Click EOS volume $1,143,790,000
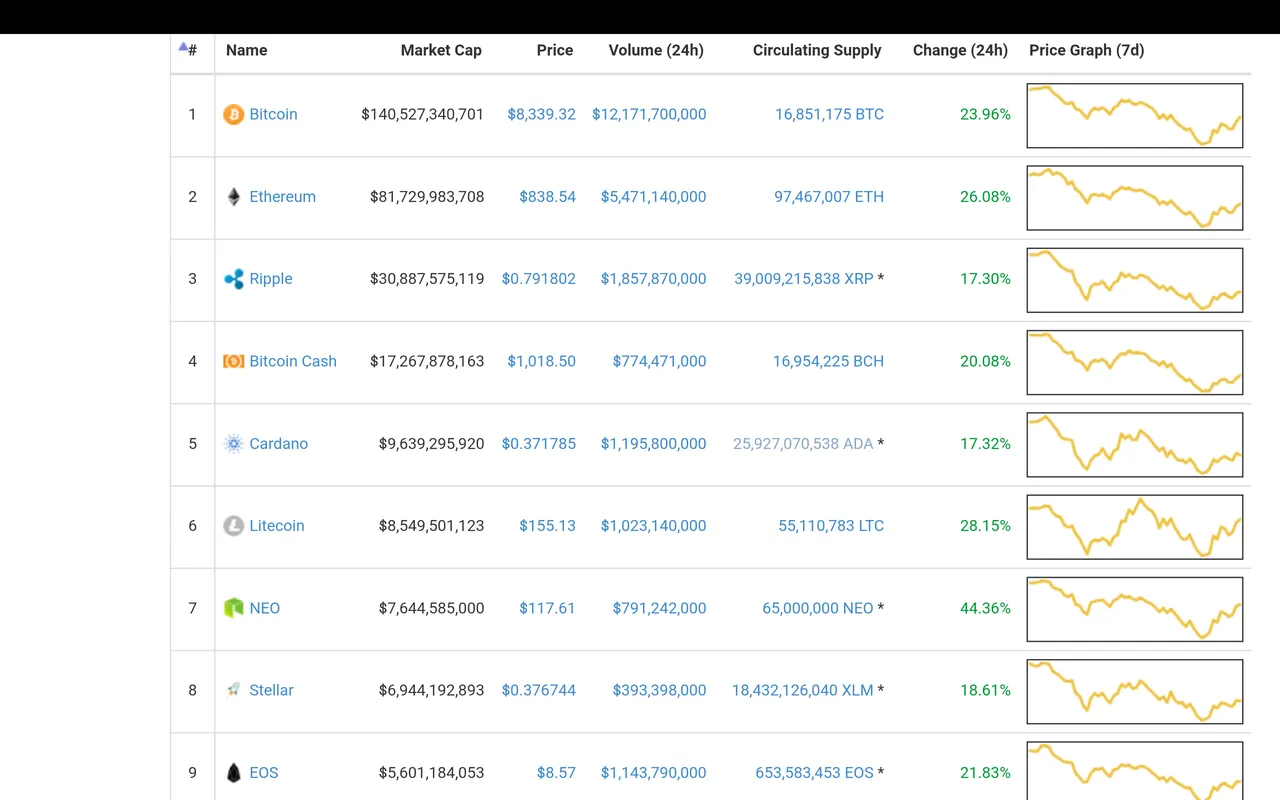The image size is (1280, 800). click(653, 773)
